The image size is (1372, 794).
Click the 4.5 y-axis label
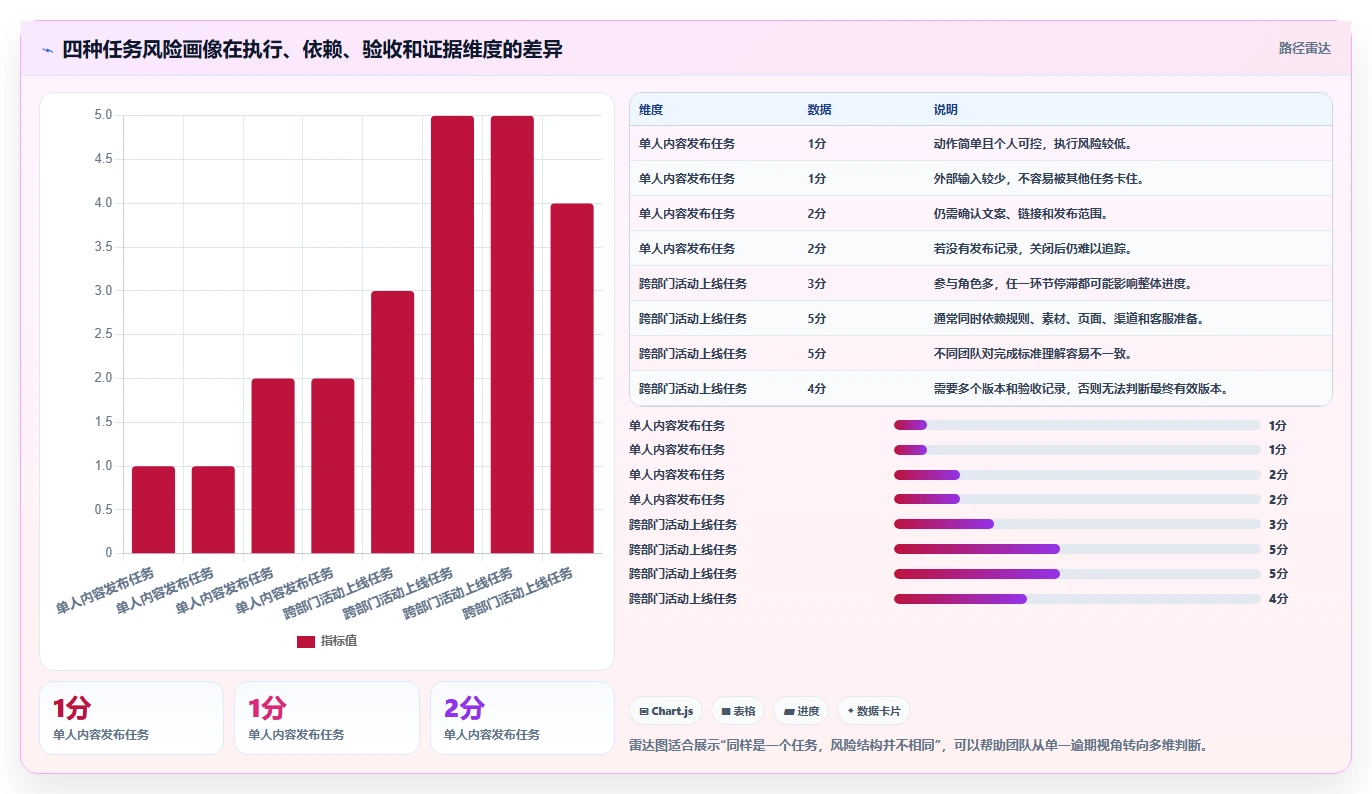[x=103, y=159]
